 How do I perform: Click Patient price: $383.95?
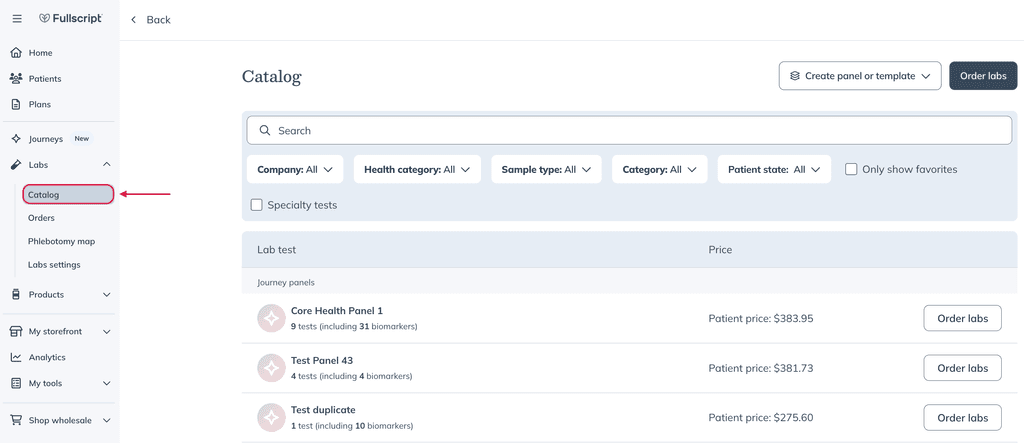point(761,319)
